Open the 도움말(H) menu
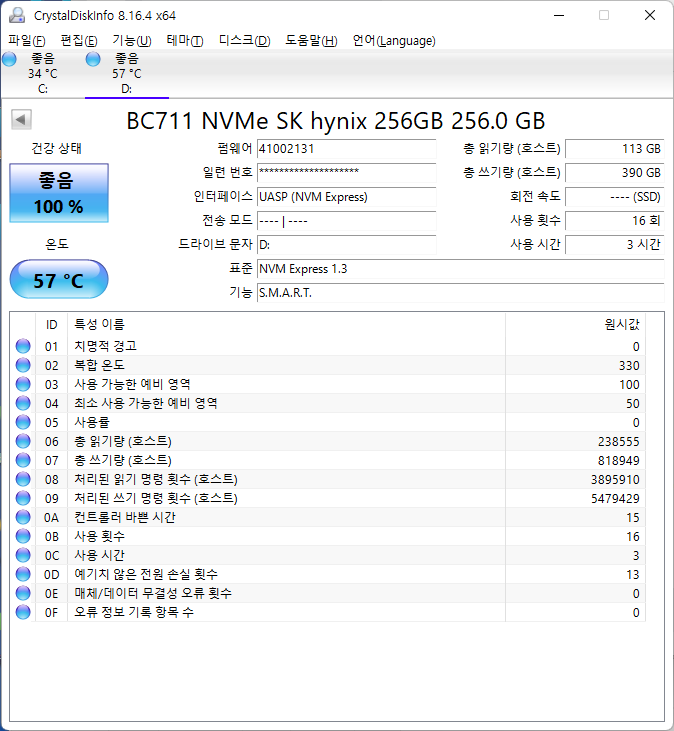 click(311, 41)
